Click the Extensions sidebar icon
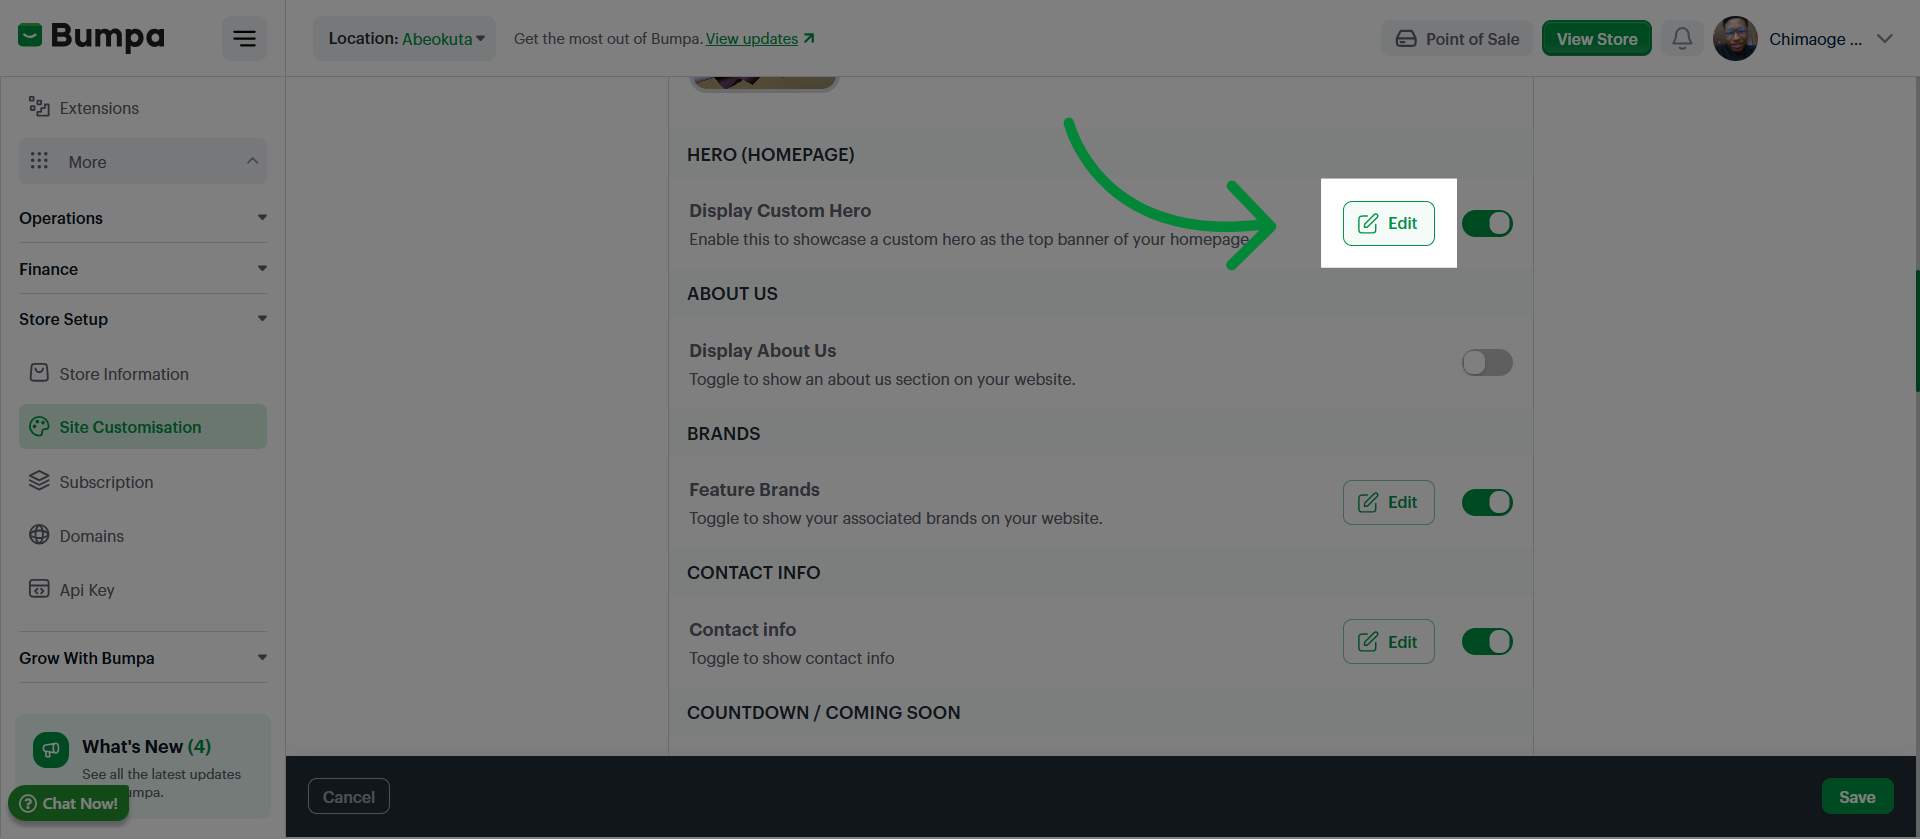 point(39,107)
